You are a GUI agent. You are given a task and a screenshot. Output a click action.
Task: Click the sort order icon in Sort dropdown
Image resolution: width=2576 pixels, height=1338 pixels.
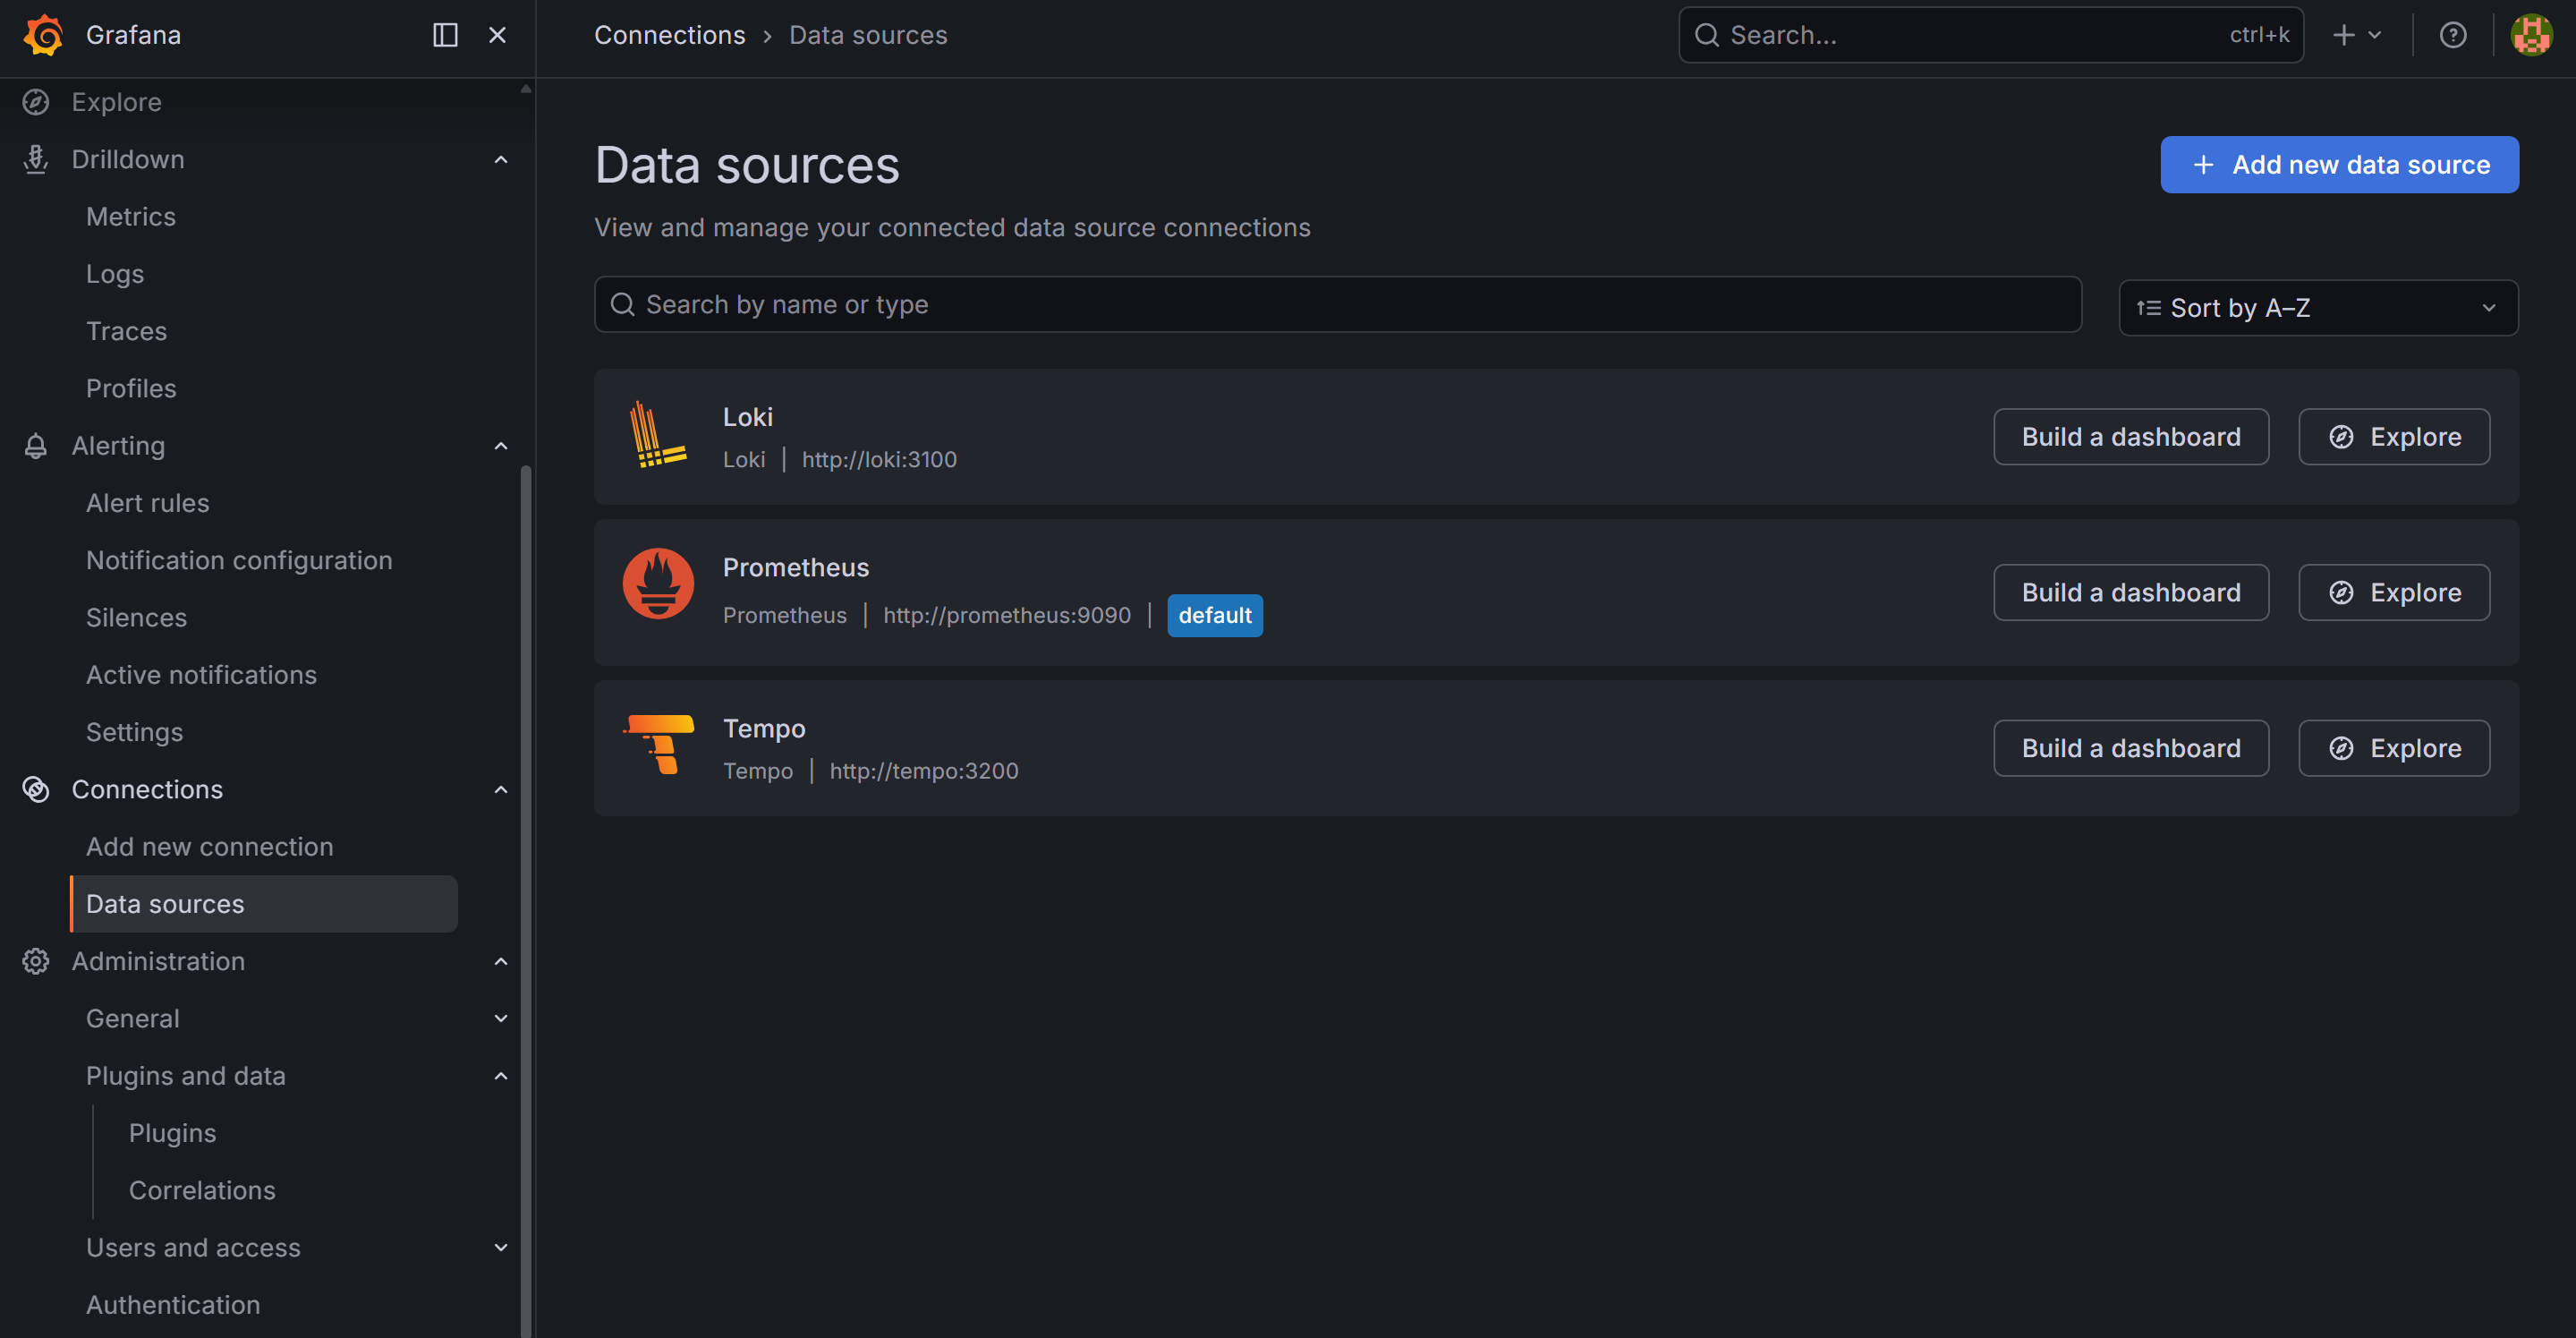[x=2148, y=308]
